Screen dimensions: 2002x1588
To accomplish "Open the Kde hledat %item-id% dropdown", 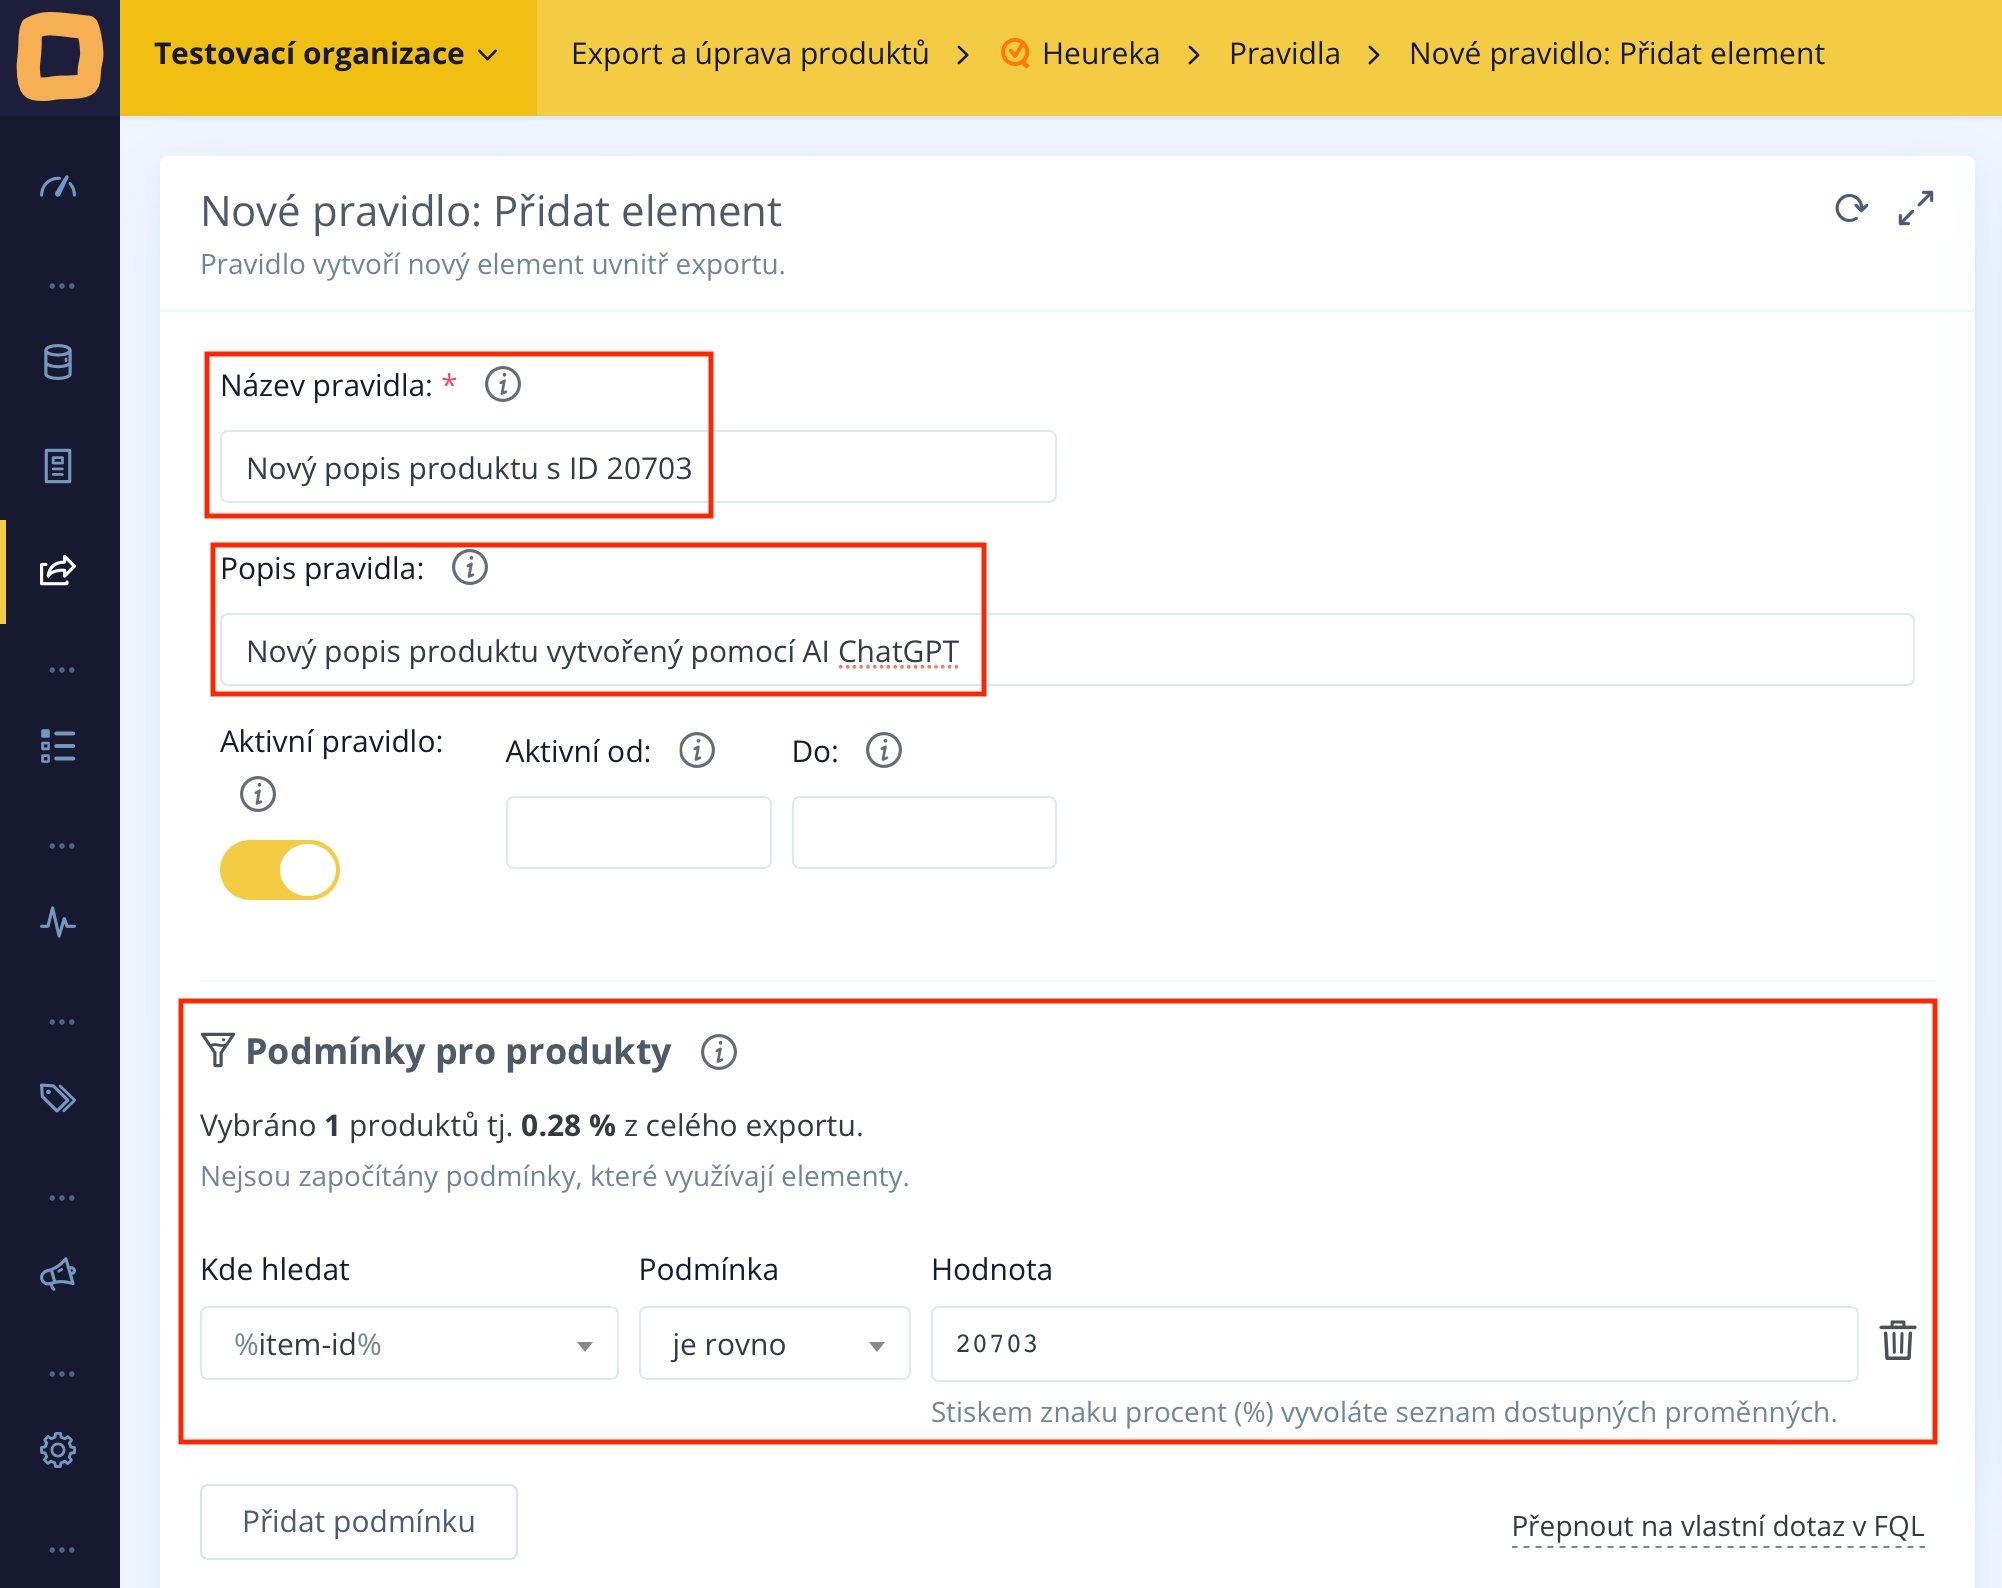I will (x=409, y=1344).
